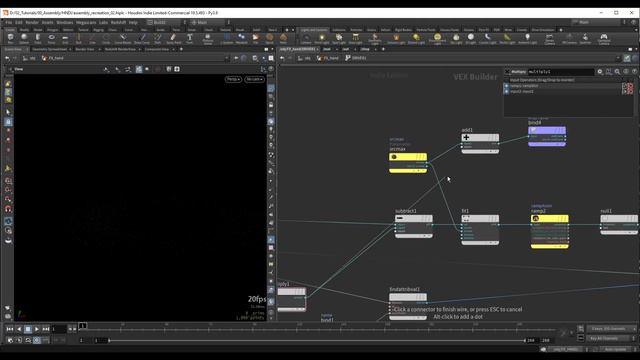Open the parameter gear menu for multiply1
640x360 pixels.
pos(600,72)
